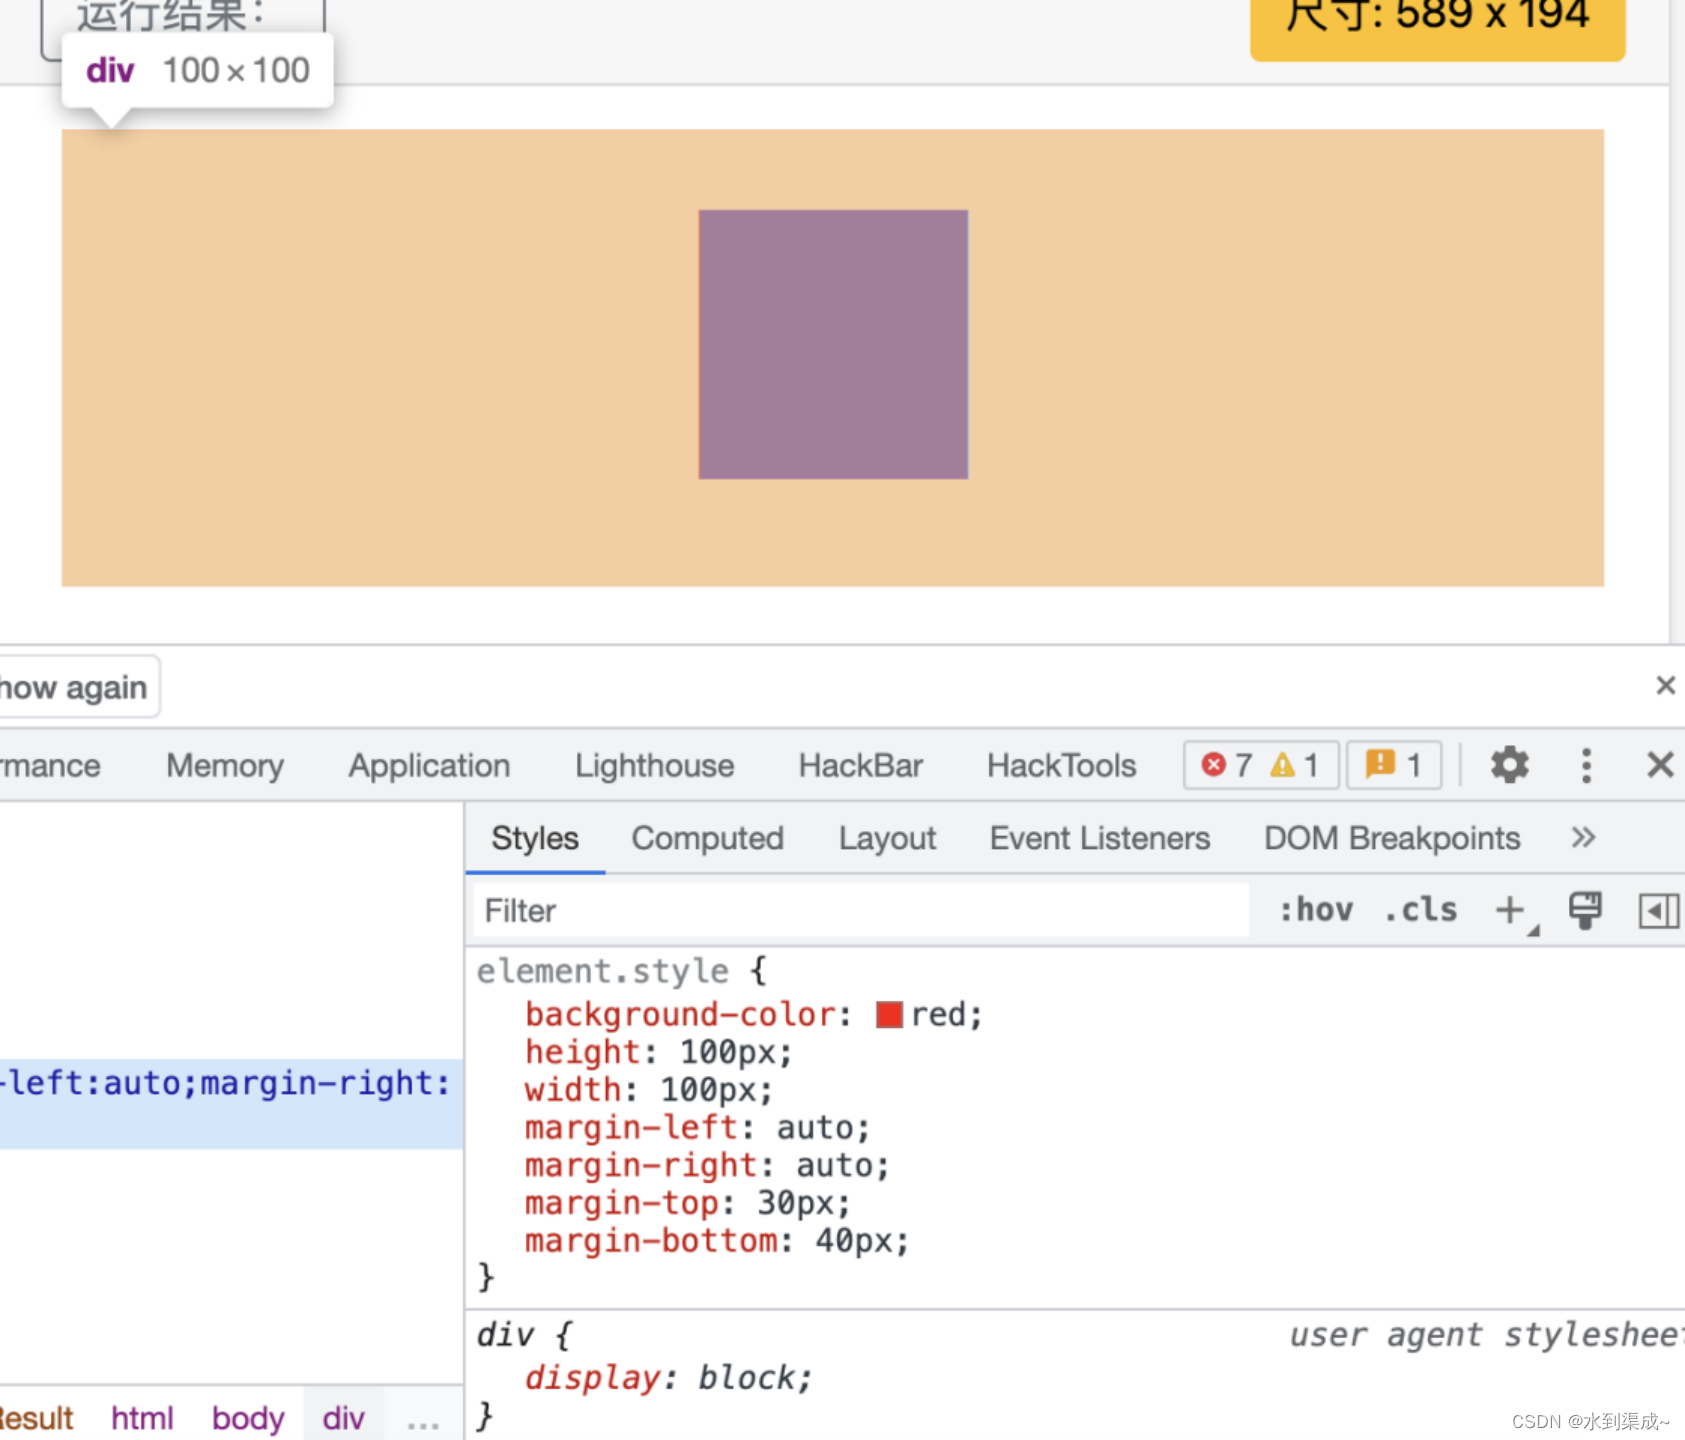Click the background-color property name
The image size is (1685, 1440).
680,1014
